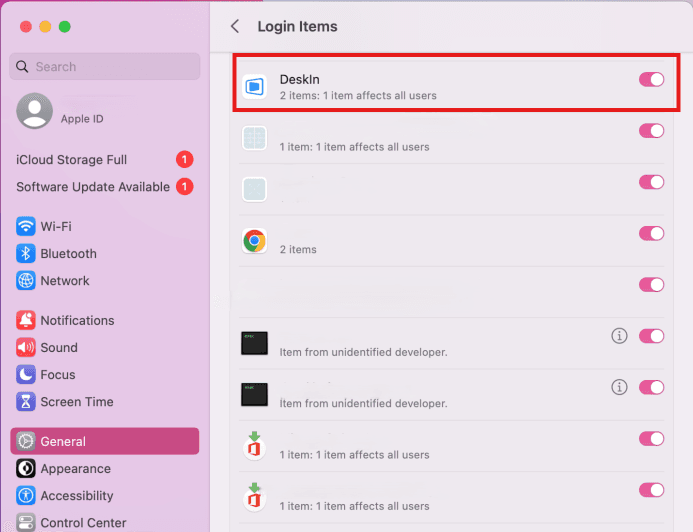
Task: Click the Software Update Available badge
Action: (x=185, y=187)
